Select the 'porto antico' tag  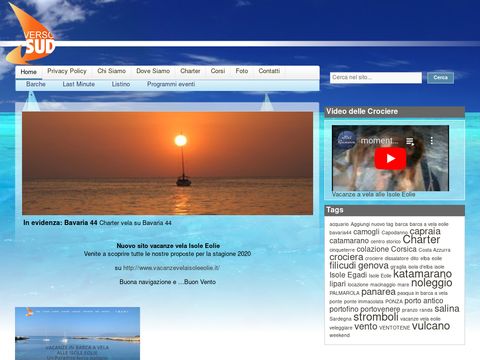424,301
